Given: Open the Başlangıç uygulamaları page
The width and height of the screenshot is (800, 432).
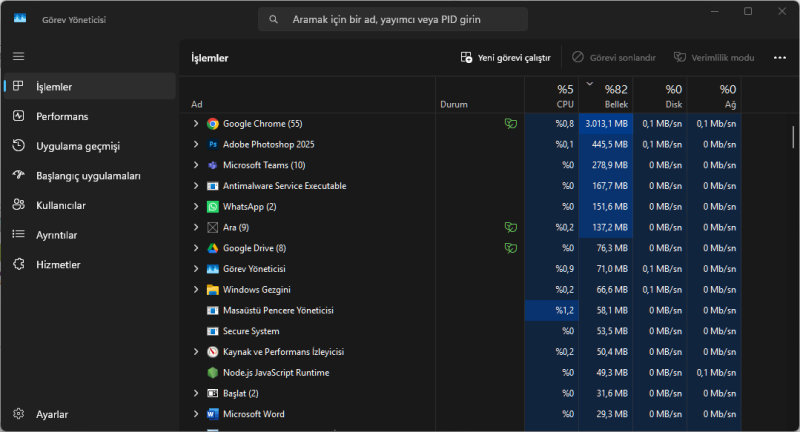Looking at the screenshot, I should 90,175.
